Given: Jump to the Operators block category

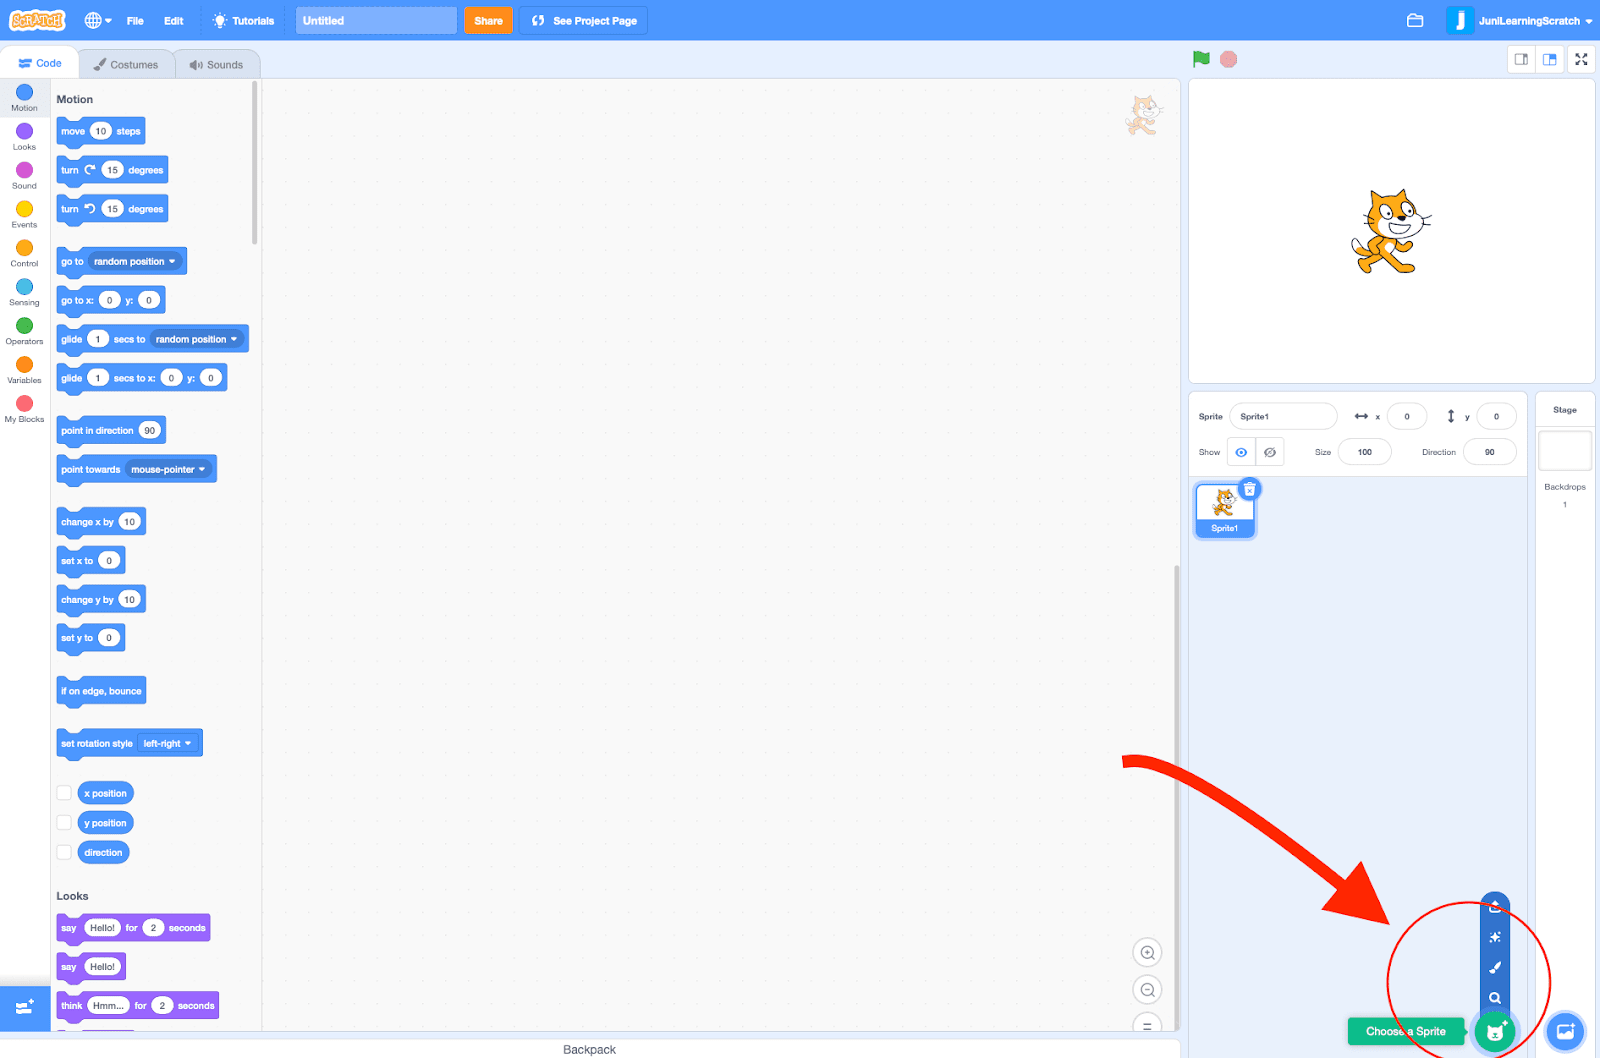Looking at the screenshot, I should tap(24, 331).
